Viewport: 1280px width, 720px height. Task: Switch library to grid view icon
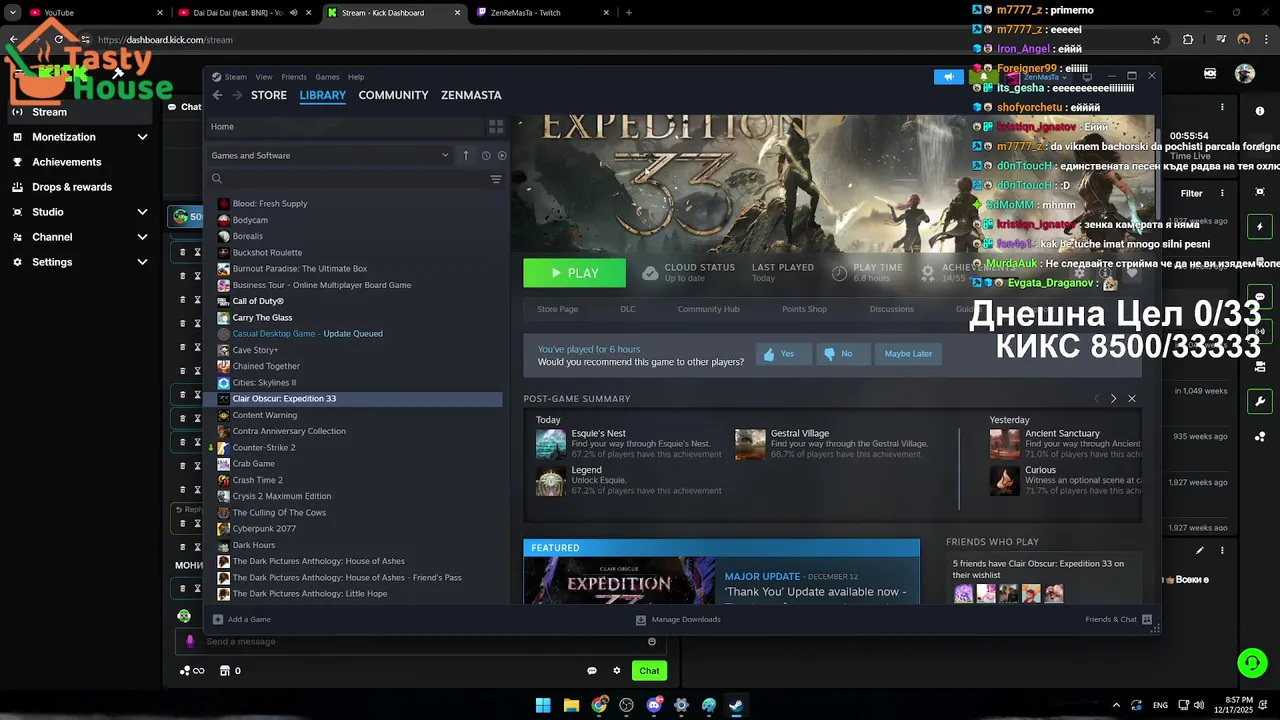pos(495,127)
